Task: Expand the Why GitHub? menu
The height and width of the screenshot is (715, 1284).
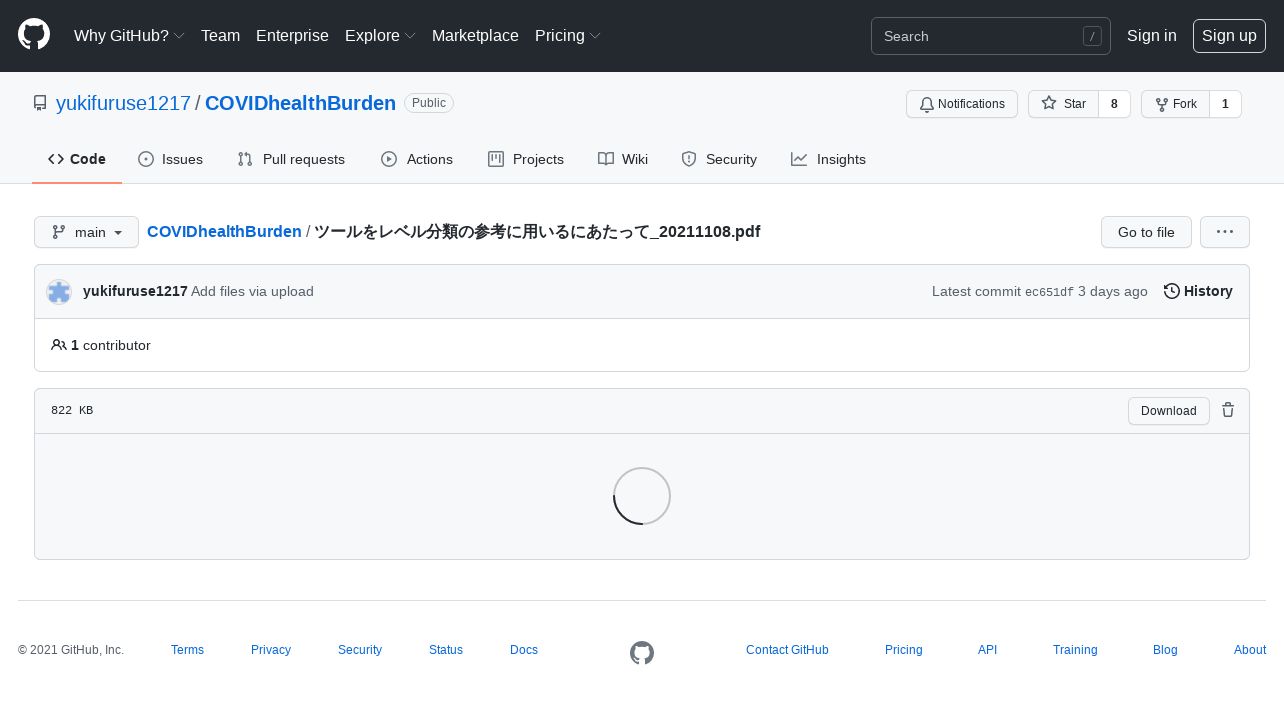Action: click(129, 35)
